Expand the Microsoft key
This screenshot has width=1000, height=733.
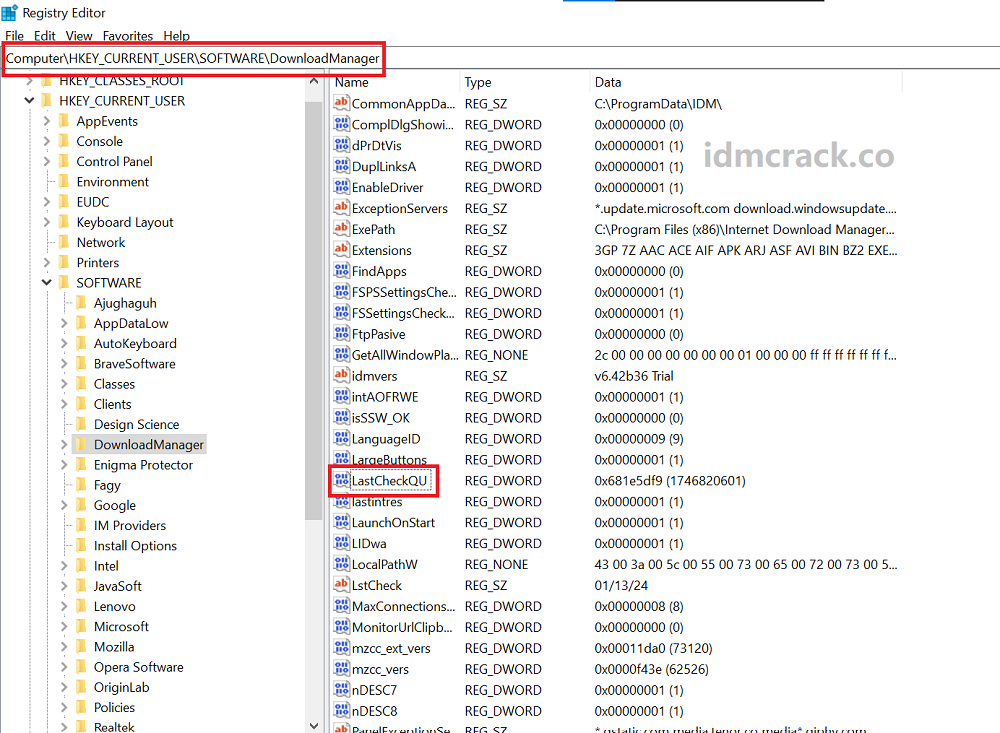64,626
